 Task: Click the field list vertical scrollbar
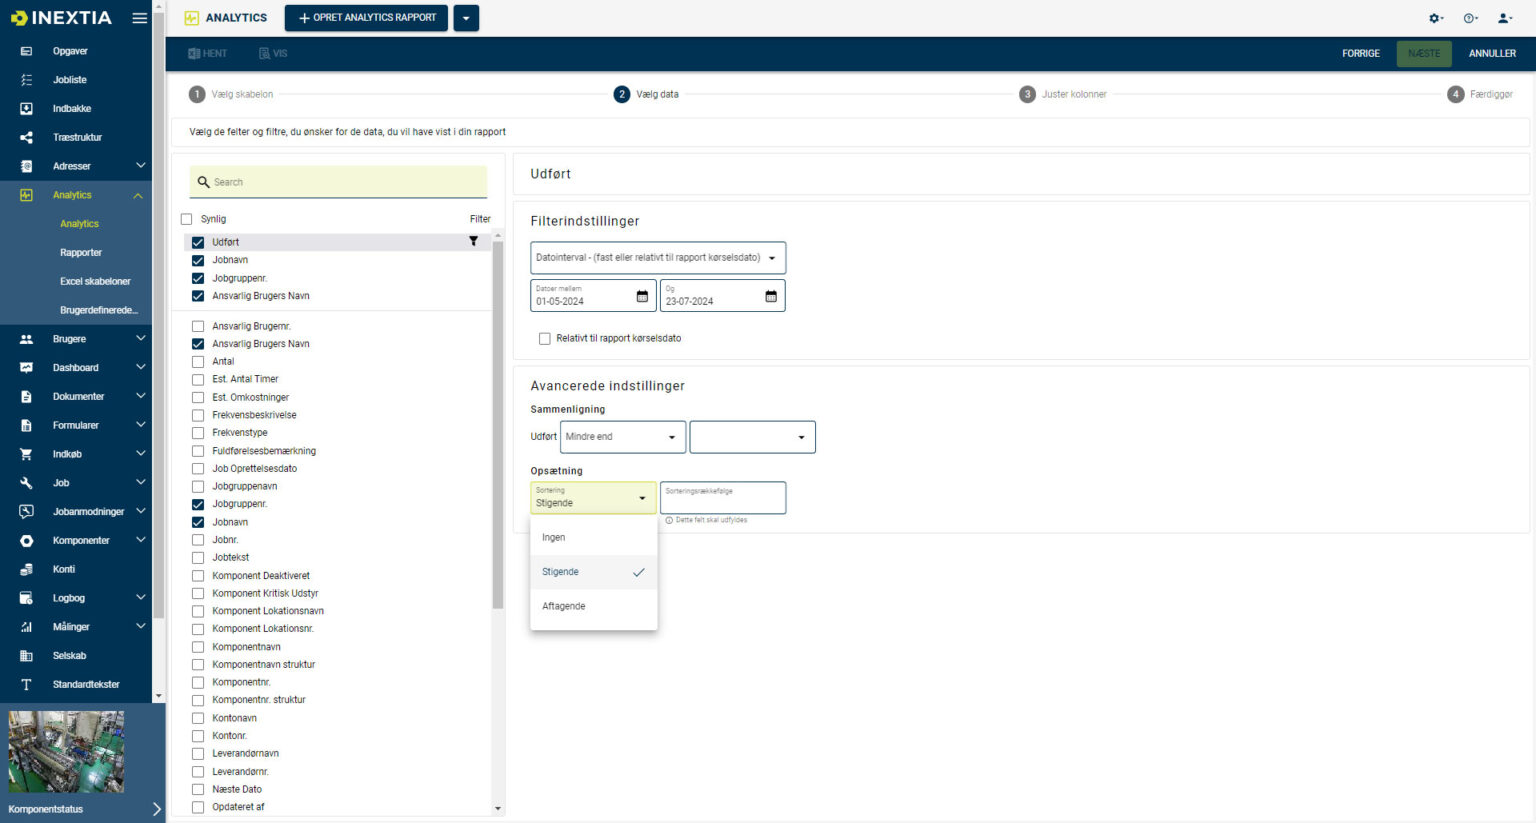(x=498, y=425)
